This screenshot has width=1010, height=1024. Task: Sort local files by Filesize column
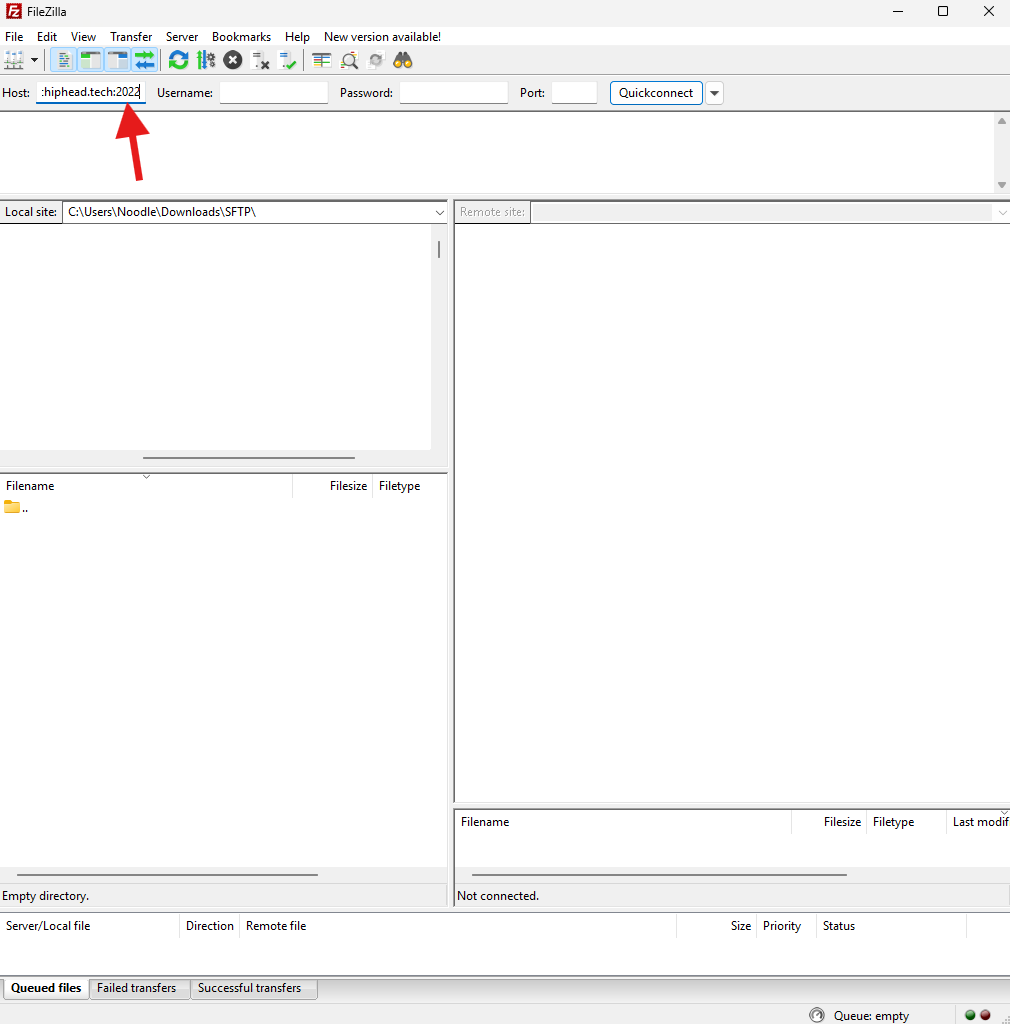333,486
